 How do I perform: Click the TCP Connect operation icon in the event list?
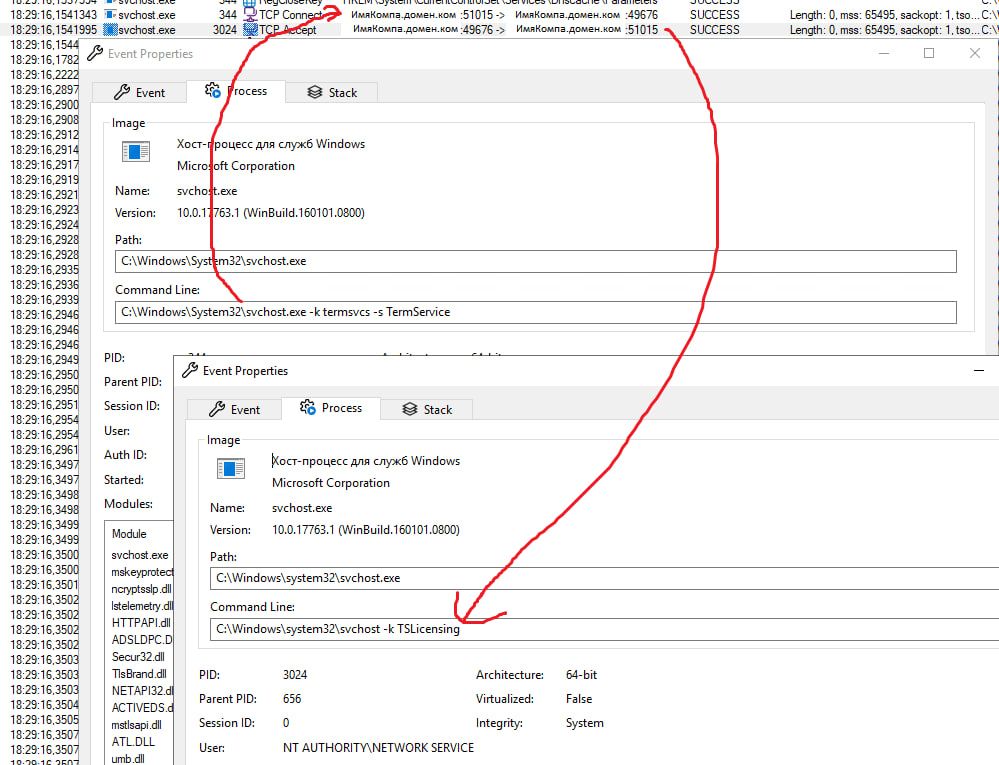[250, 15]
